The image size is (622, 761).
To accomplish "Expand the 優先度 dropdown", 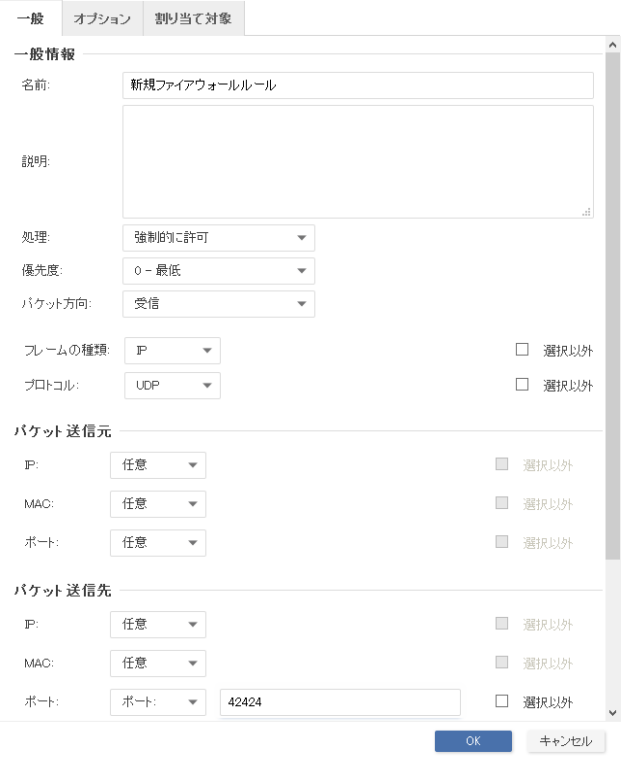I will (x=218, y=271).
